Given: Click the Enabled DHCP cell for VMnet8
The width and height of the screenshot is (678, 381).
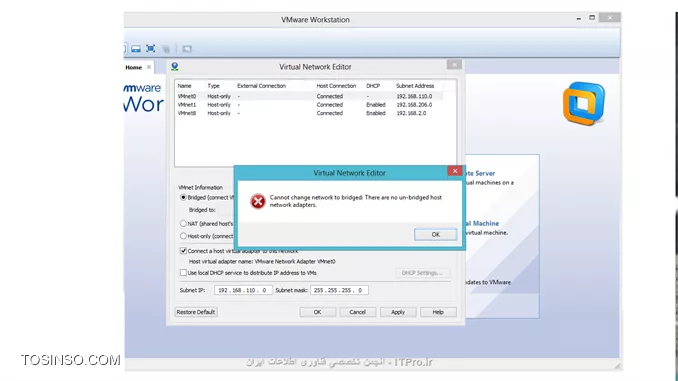Looking at the screenshot, I should click(376, 113).
